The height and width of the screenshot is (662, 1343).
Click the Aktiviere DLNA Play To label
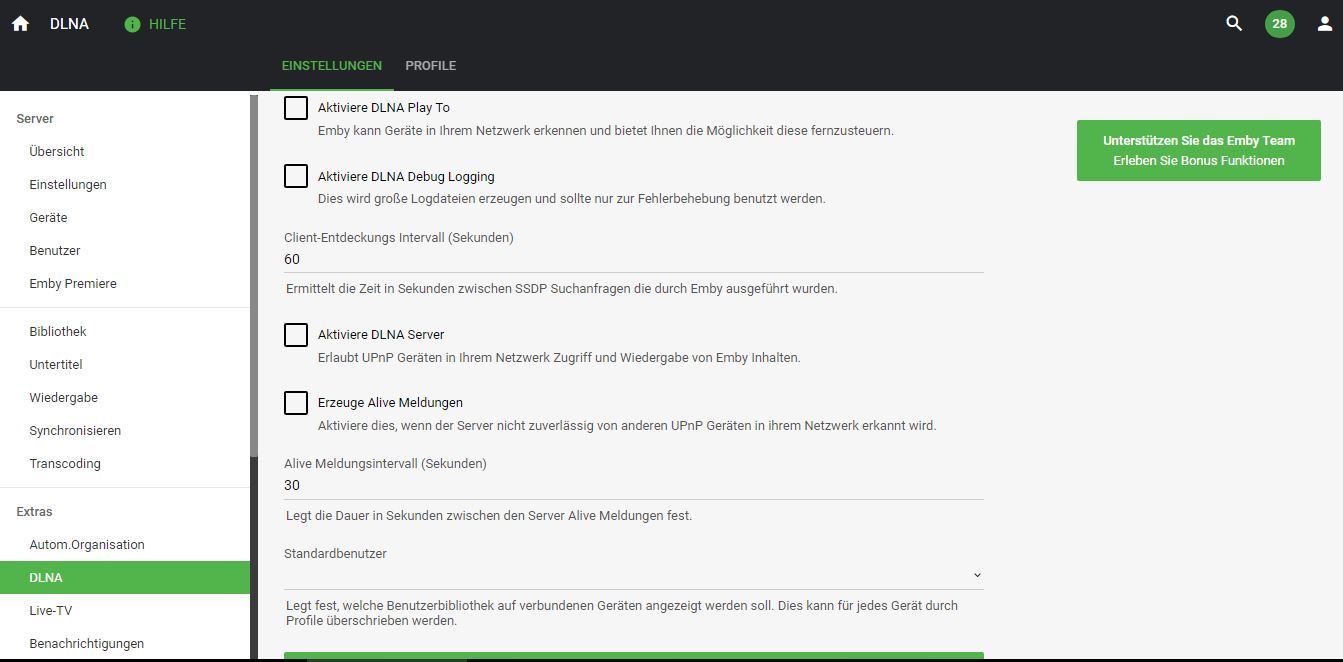384,108
